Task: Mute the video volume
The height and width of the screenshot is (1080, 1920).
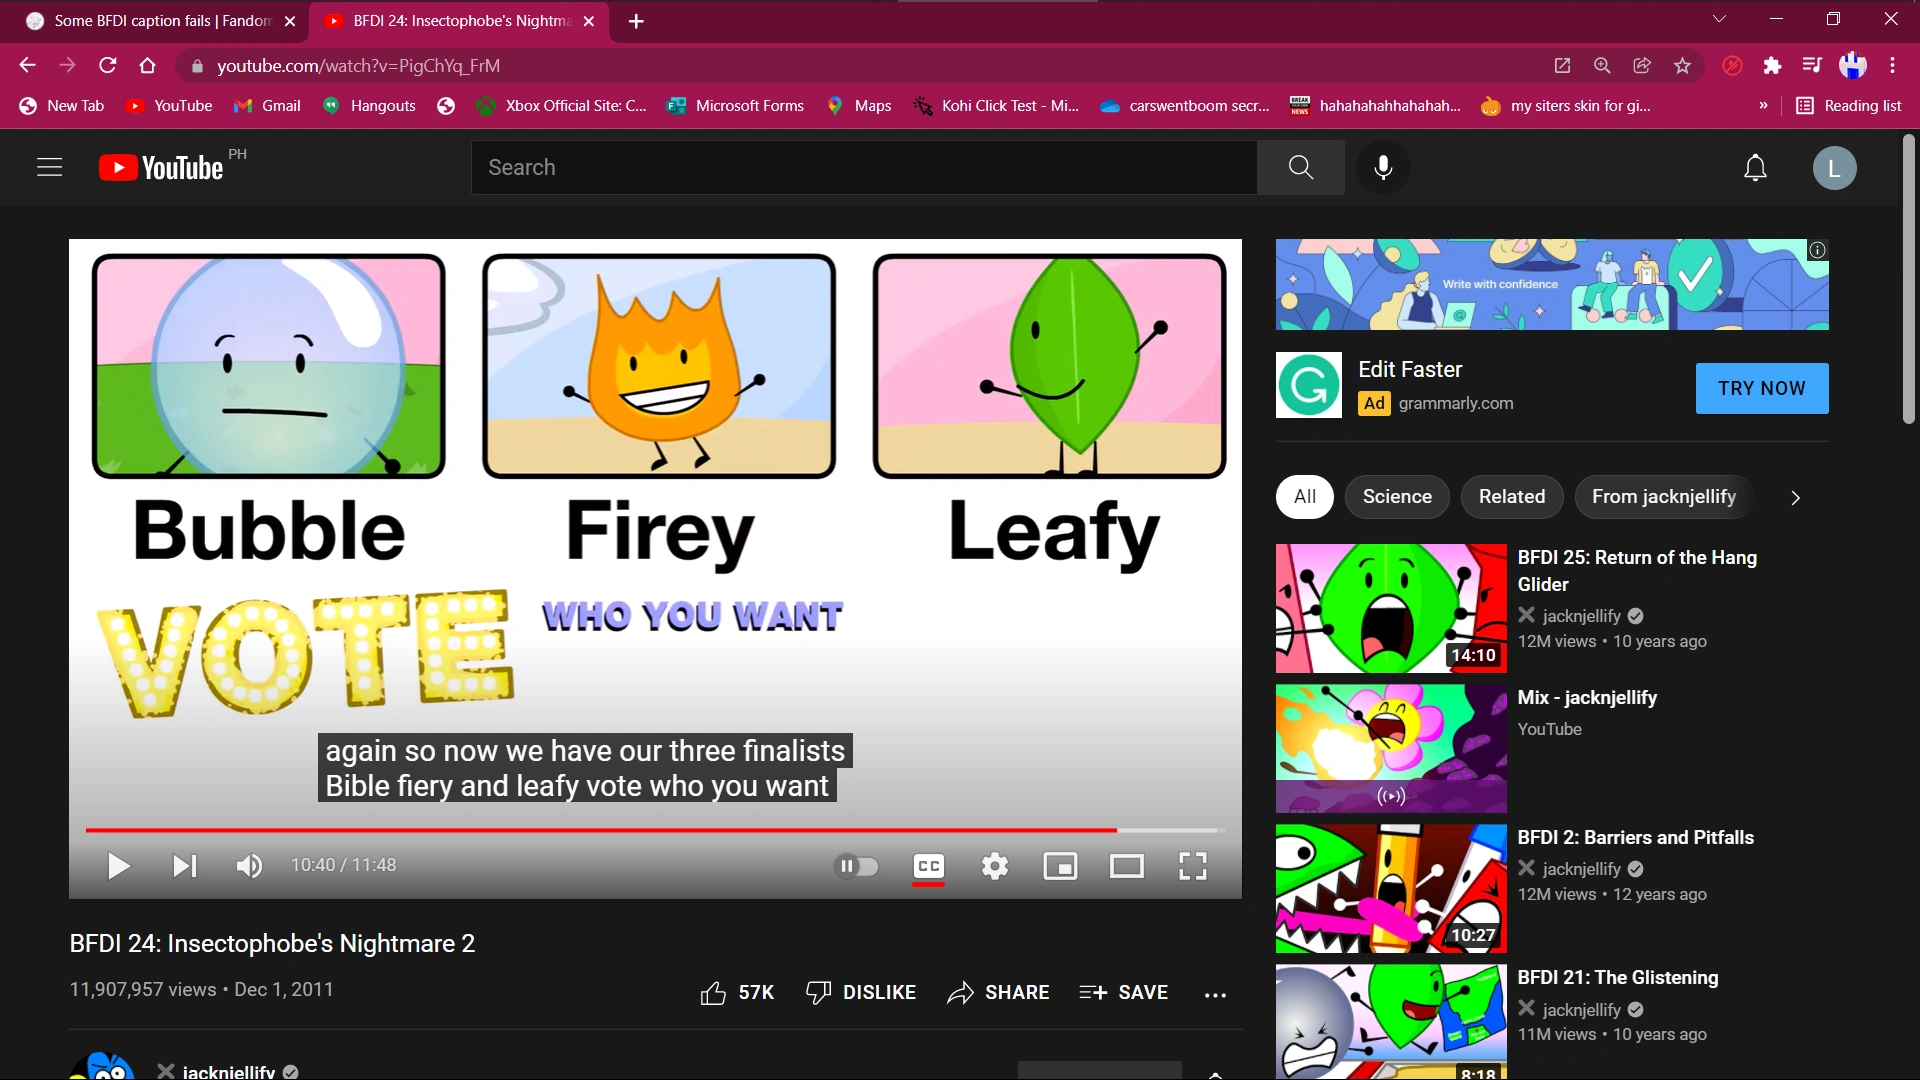Action: [248, 866]
